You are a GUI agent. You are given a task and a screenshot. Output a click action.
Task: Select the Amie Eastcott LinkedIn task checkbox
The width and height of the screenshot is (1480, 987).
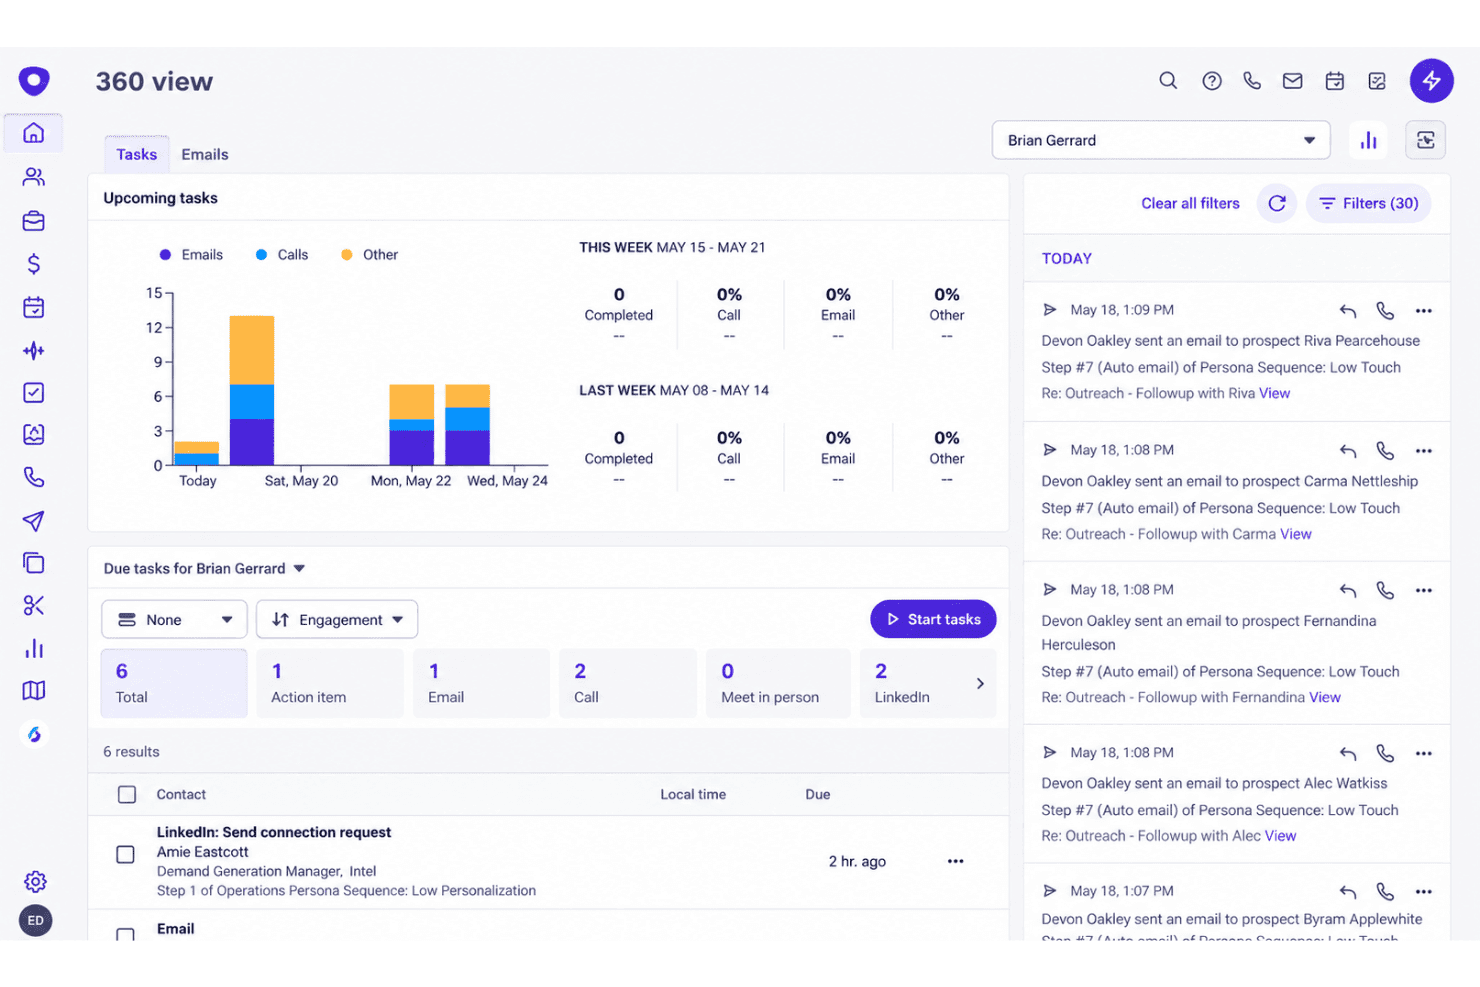click(x=125, y=854)
